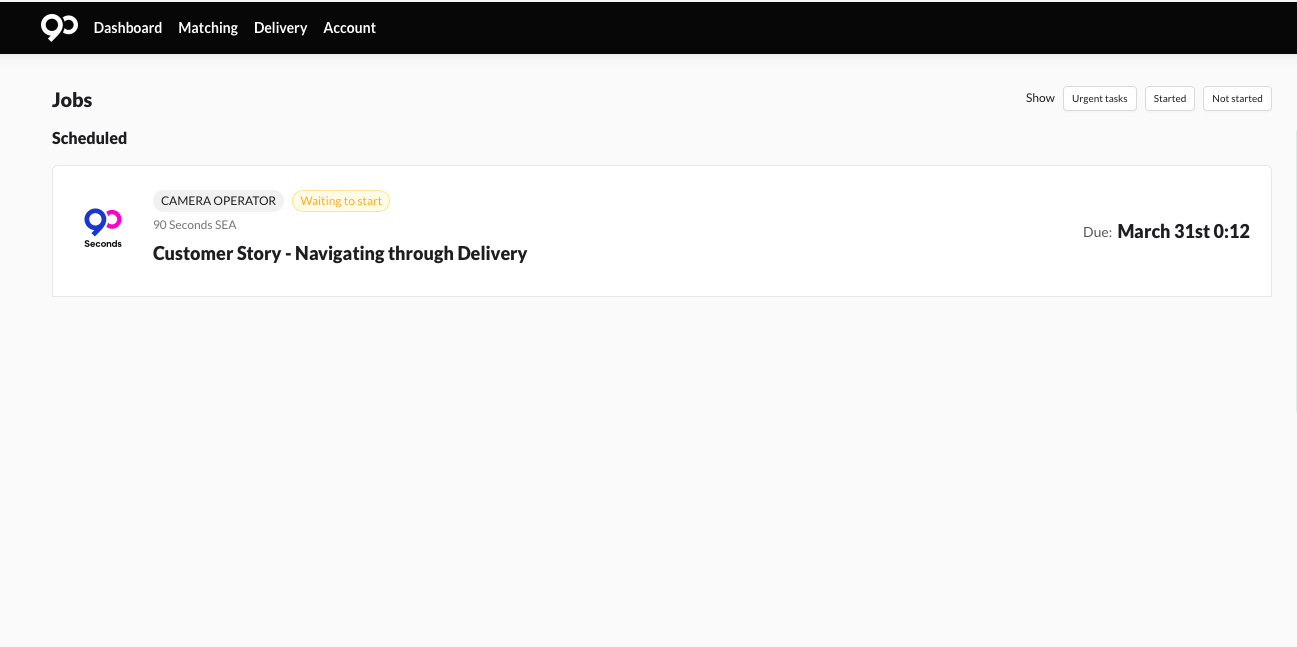
Task: Open Customer Story - Navigating through Delivery job
Action: coord(340,254)
